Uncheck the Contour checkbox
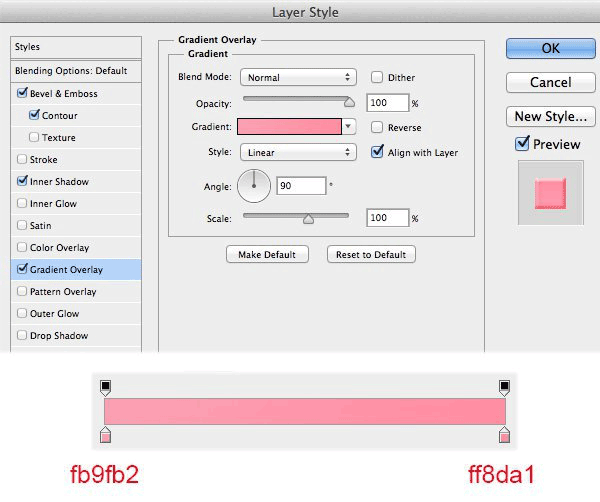The height and width of the screenshot is (502, 600). pyautogui.click(x=34, y=115)
